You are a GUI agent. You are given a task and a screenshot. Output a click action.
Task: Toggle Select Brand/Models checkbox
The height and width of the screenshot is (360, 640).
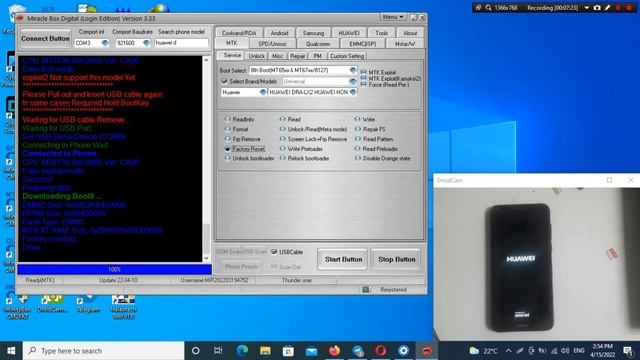224,81
